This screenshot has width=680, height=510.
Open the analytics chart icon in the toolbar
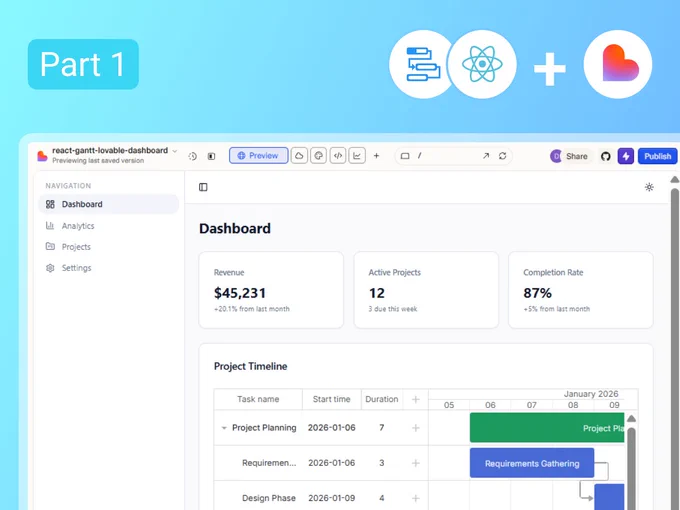point(357,156)
